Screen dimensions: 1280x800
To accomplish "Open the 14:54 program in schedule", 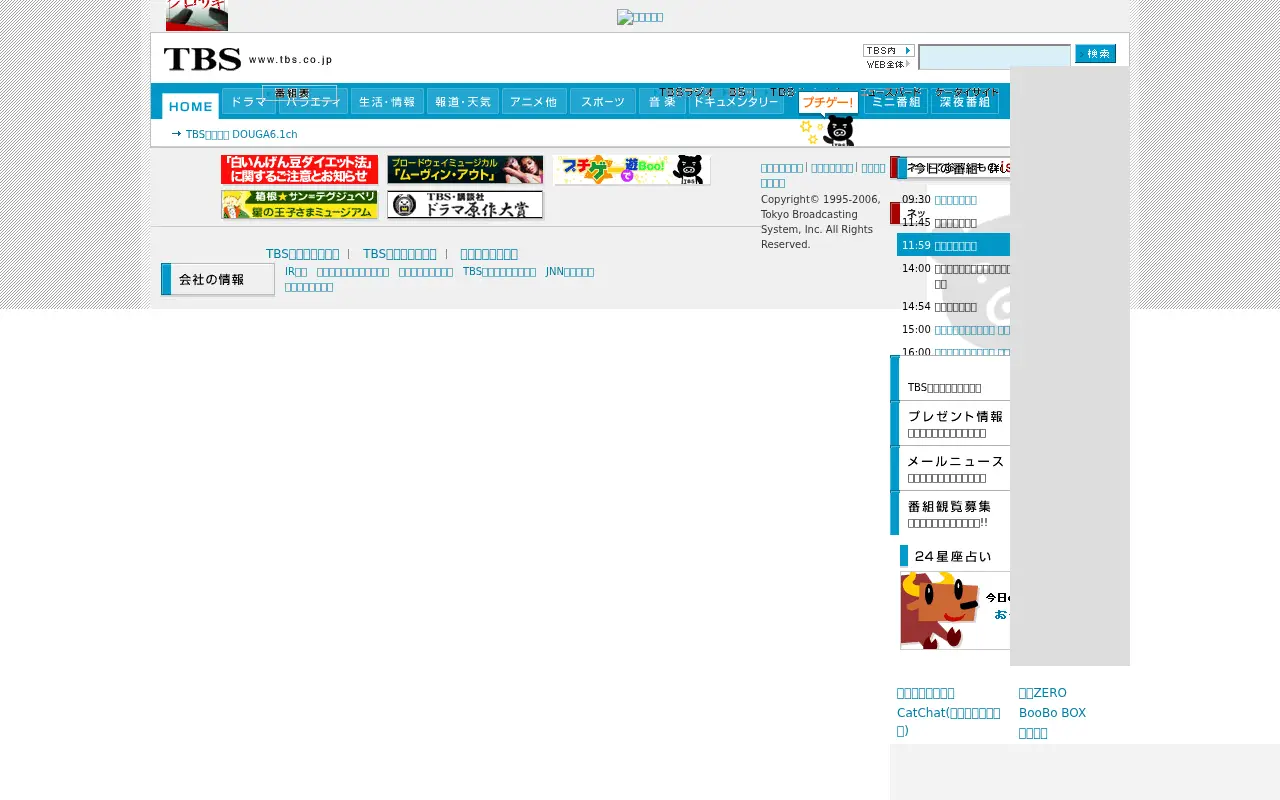I will pos(955,307).
